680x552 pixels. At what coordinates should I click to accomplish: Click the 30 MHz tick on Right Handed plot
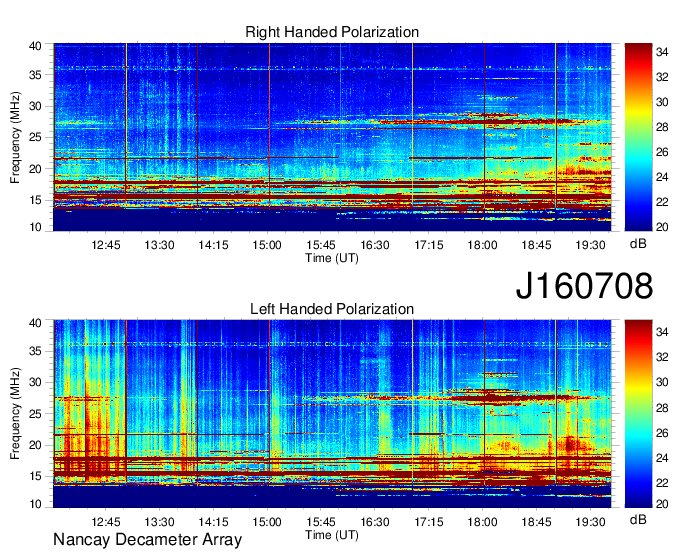point(35,106)
